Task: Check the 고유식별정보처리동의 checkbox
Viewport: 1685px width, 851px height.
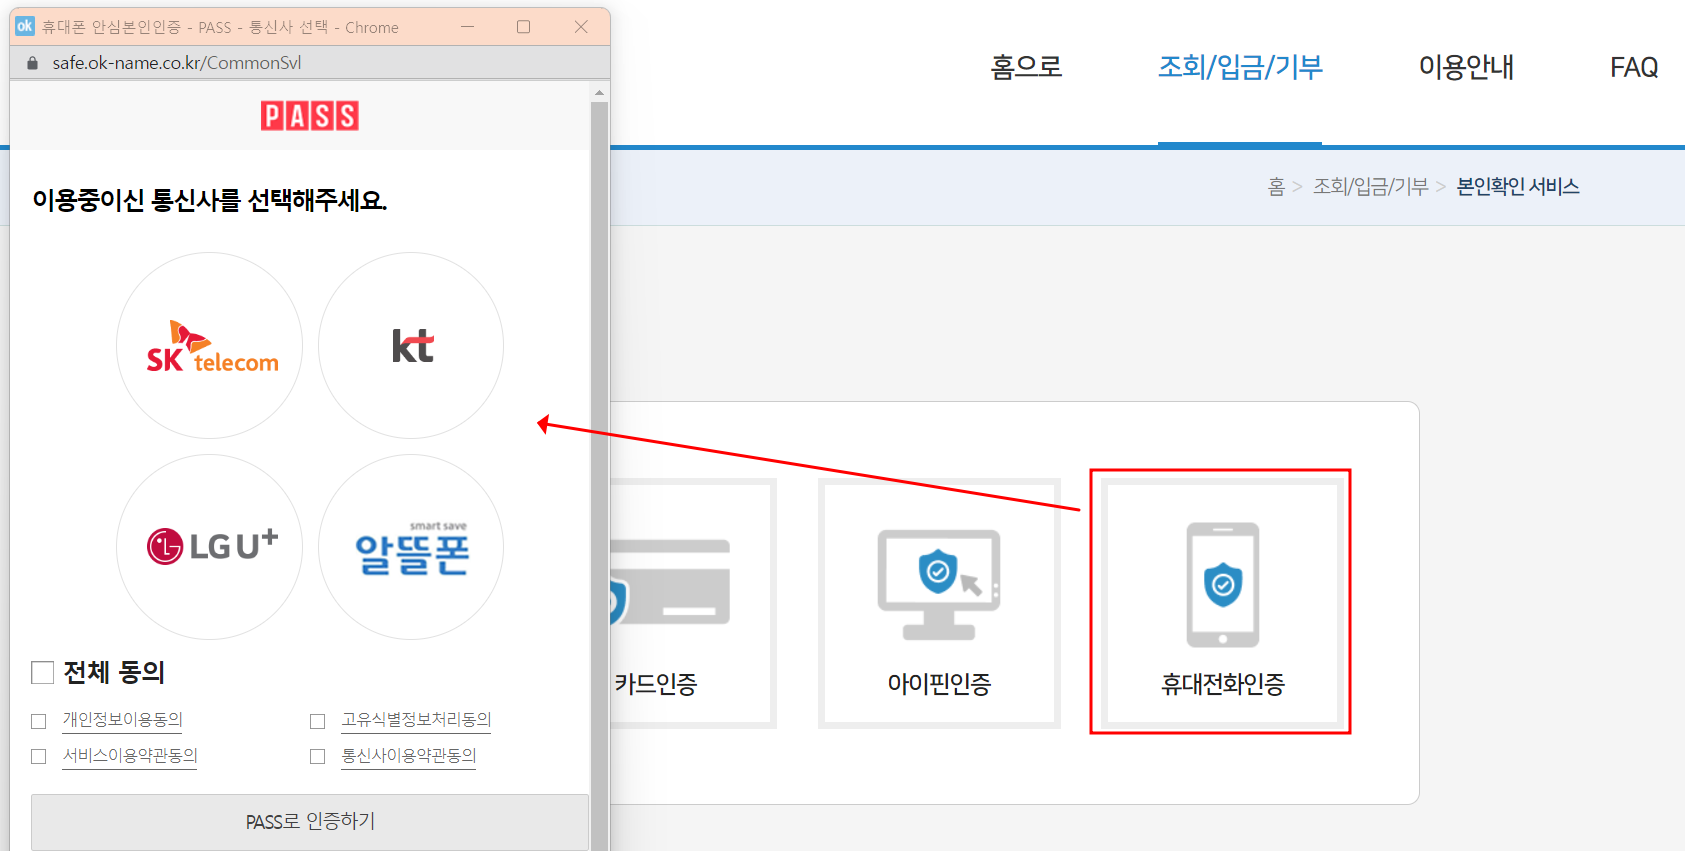Action: pos(318,721)
